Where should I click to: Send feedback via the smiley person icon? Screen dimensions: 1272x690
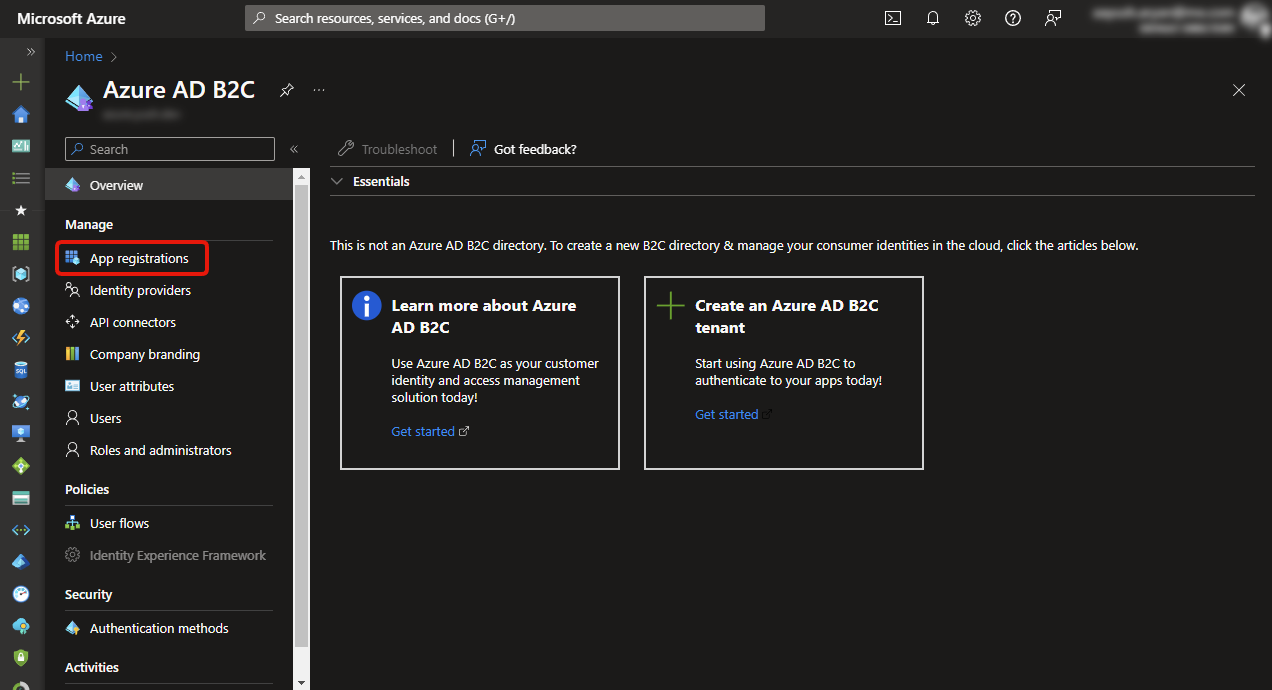coord(1052,17)
